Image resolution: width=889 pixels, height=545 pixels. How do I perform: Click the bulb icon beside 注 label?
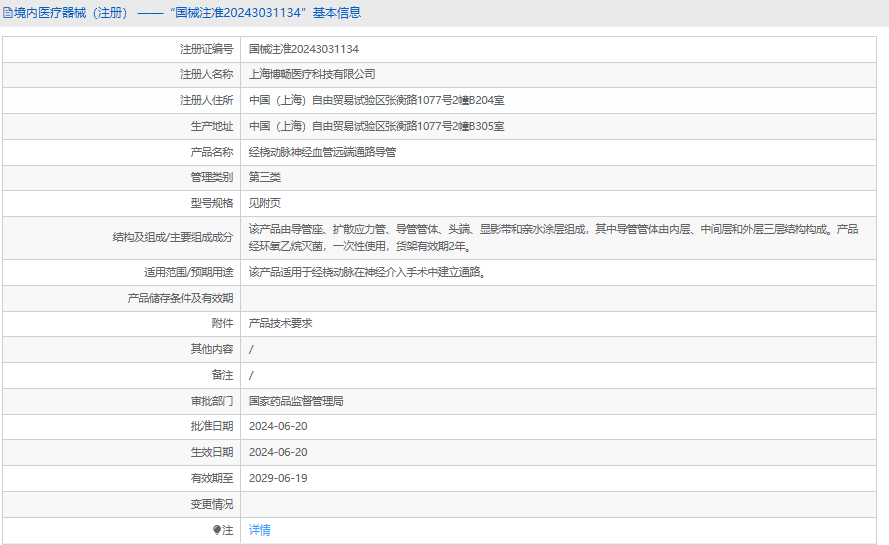[217, 530]
